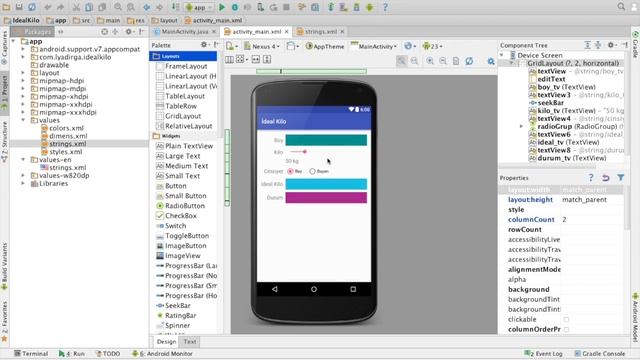Show Properties help question mark icon

(591, 178)
